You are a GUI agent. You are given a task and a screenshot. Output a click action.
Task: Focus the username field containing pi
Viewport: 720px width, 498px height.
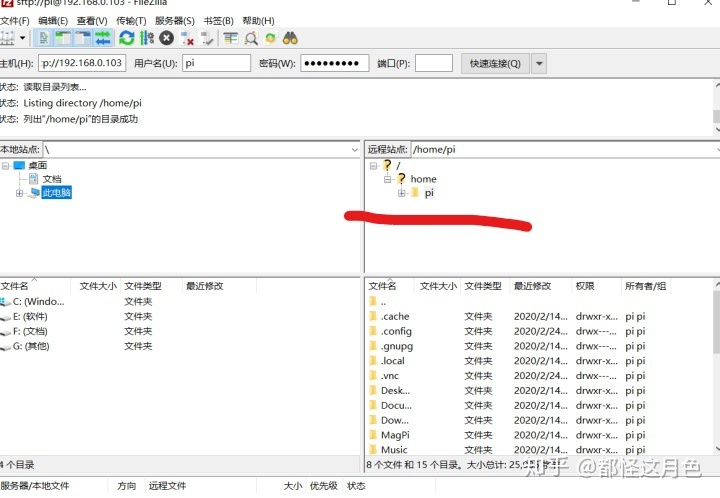coord(216,63)
